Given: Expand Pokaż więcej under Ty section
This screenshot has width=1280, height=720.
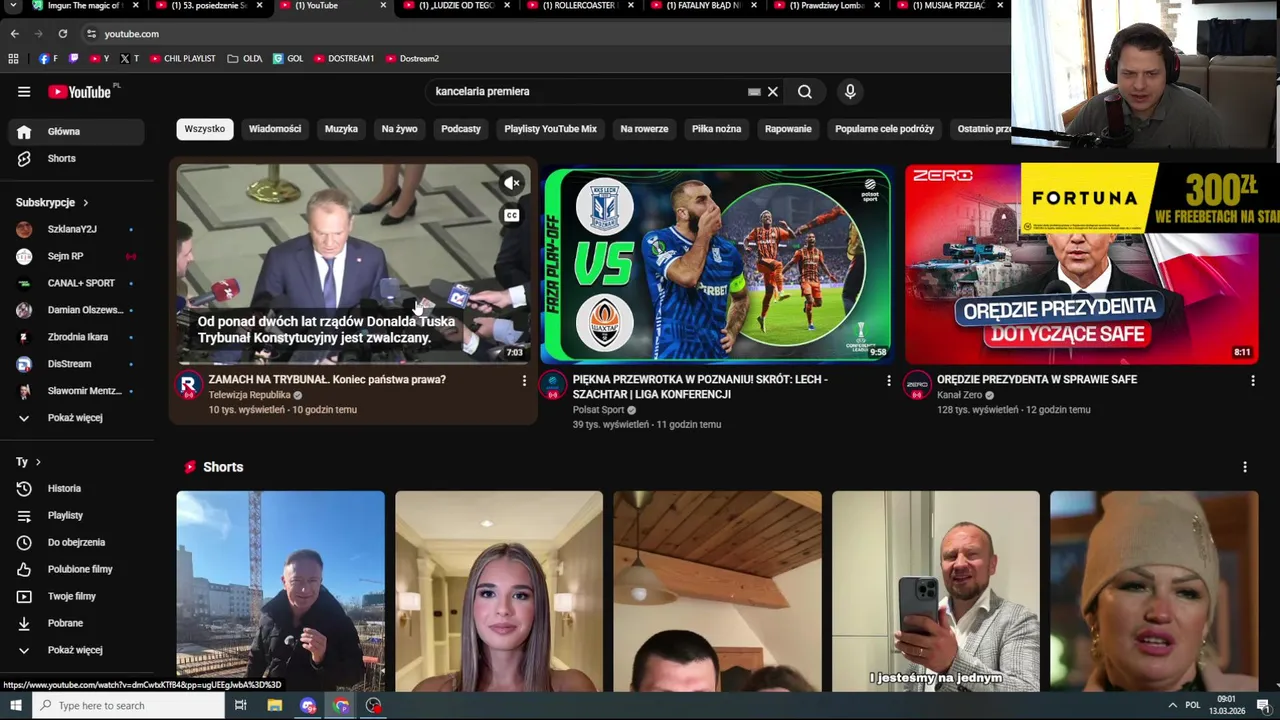Looking at the screenshot, I should pos(76,651).
